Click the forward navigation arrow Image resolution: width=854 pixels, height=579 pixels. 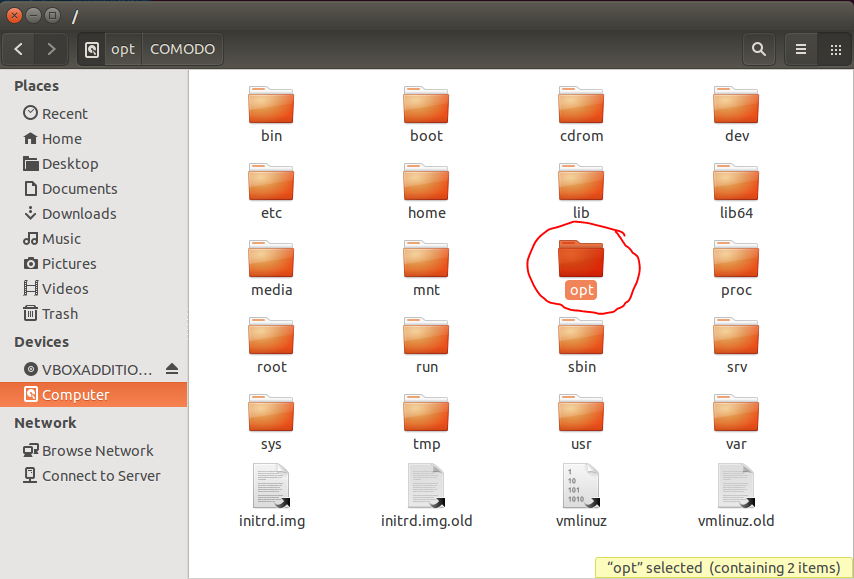pos(51,49)
